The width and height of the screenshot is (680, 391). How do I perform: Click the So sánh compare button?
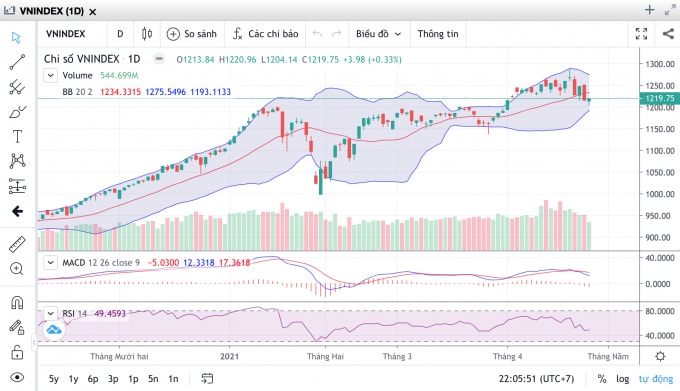(192, 34)
